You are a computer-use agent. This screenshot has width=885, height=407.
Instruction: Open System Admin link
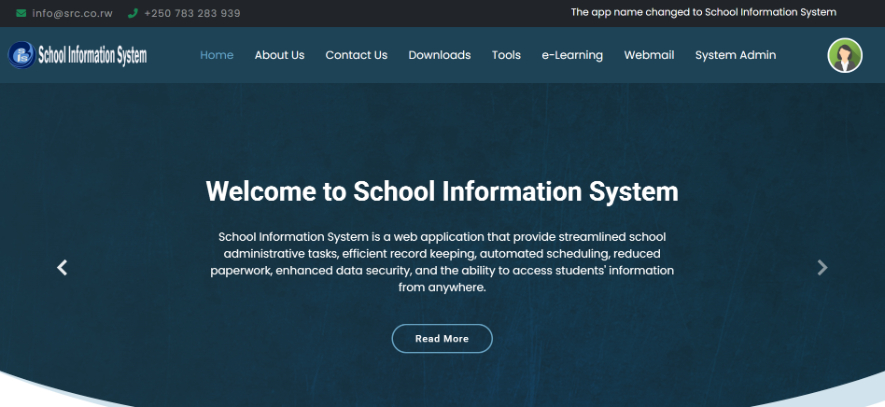point(735,55)
